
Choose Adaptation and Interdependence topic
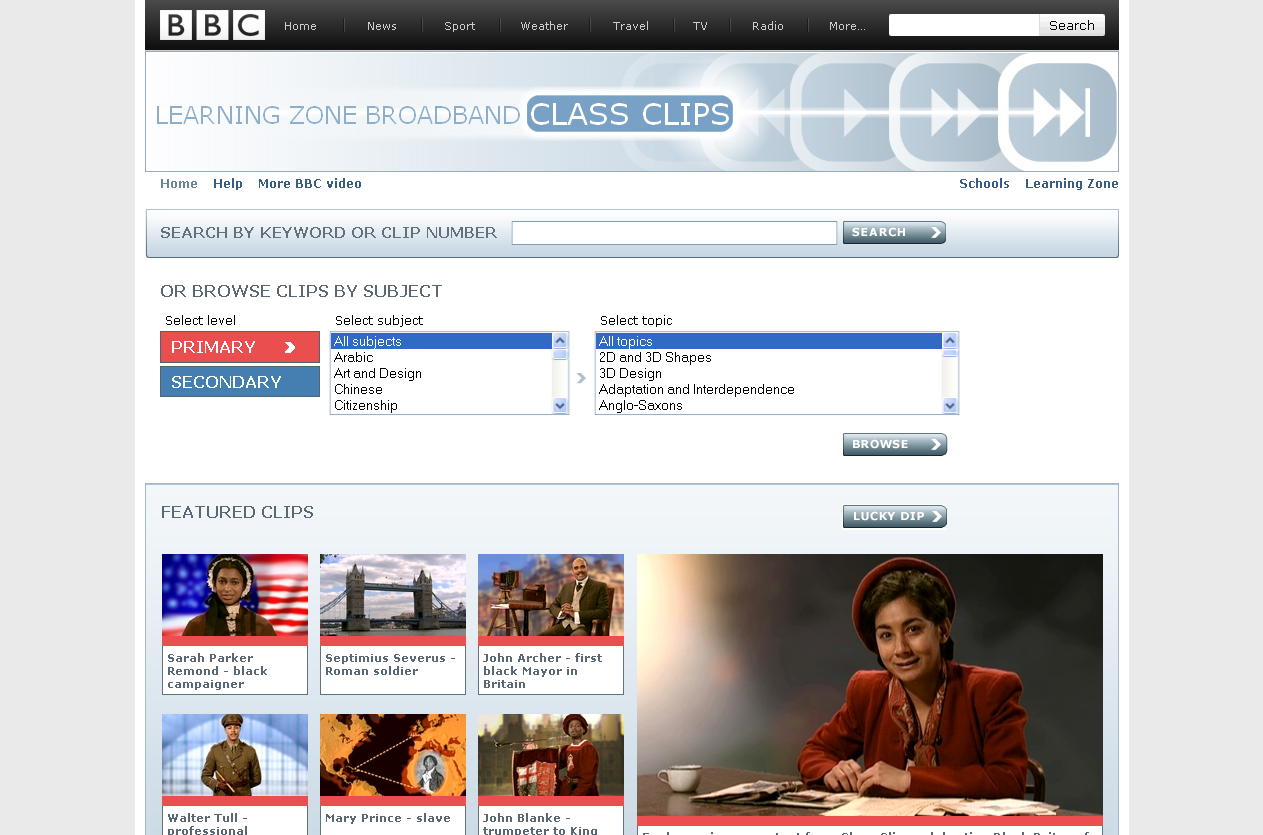[769, 389]
